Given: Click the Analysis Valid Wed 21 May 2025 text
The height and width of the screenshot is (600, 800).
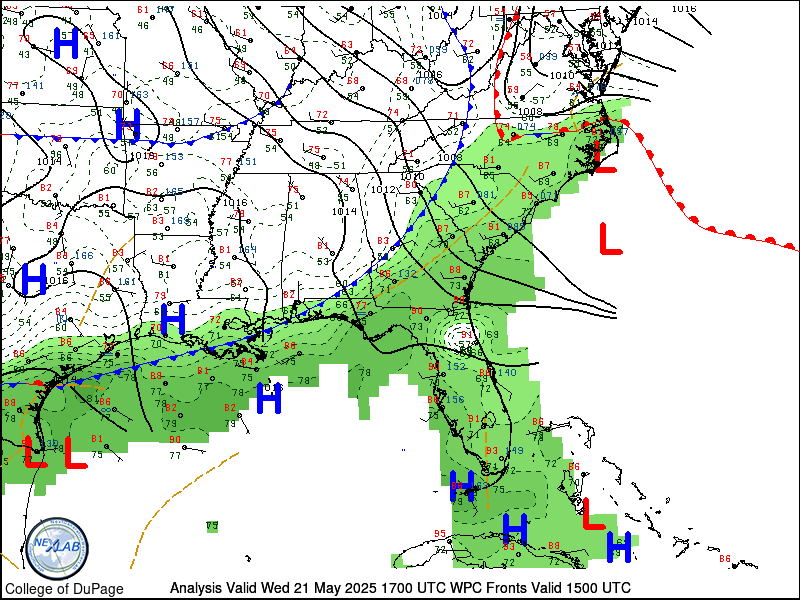Looking at the screenshot, I should [x=273, y=588].
